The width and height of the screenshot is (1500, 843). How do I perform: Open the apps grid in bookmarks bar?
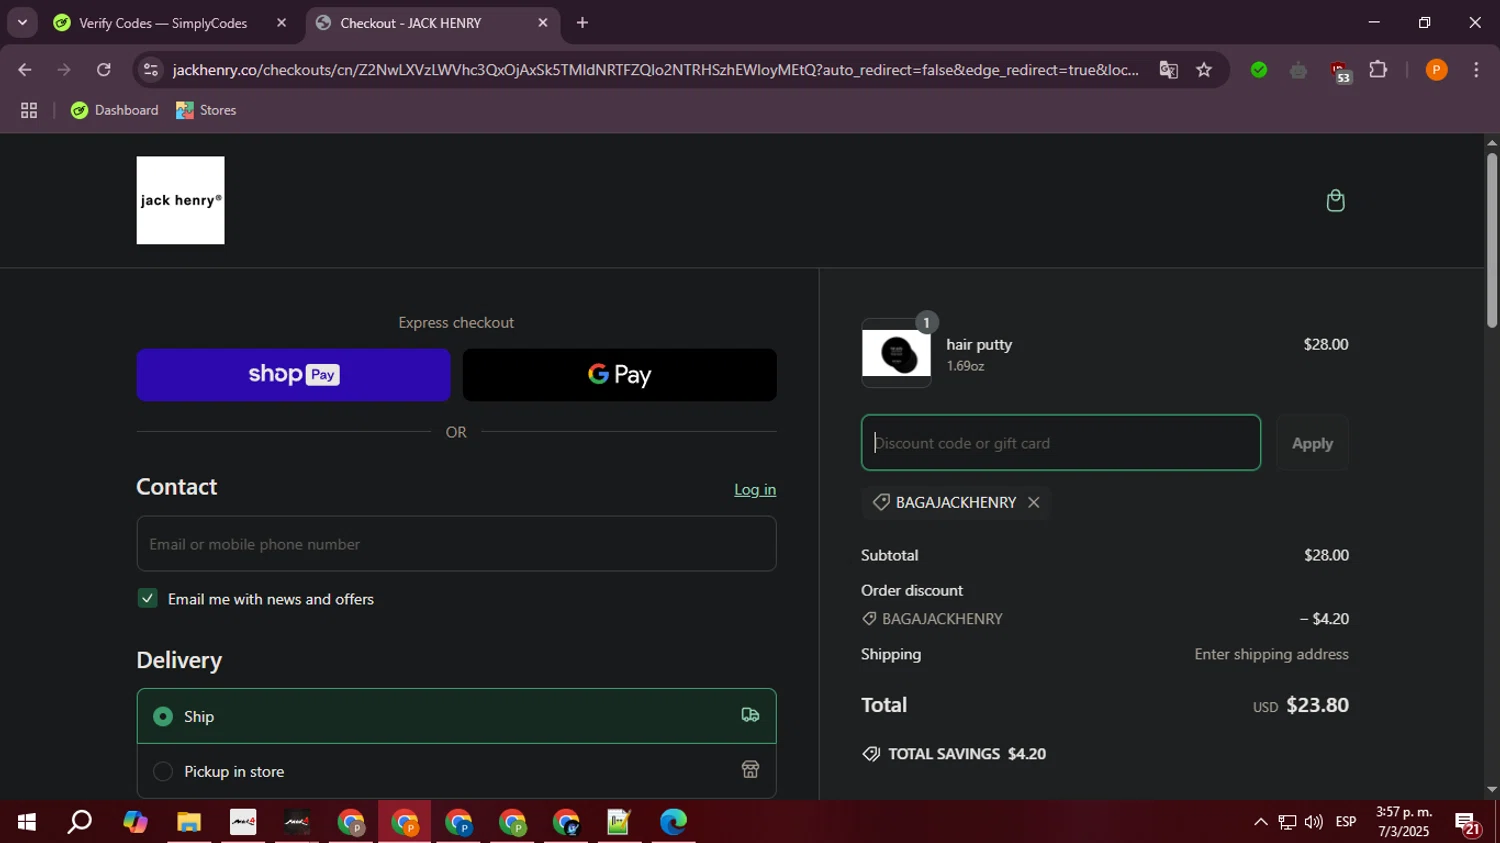click(x=29, y=110)
